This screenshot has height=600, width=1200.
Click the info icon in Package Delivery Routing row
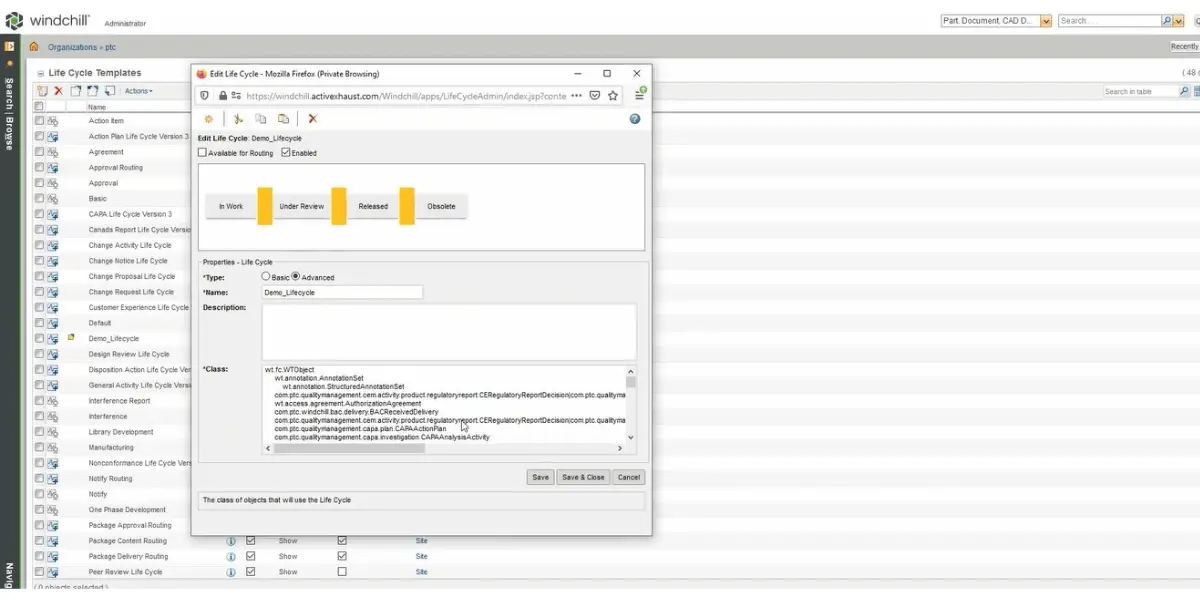click(231, 556)
